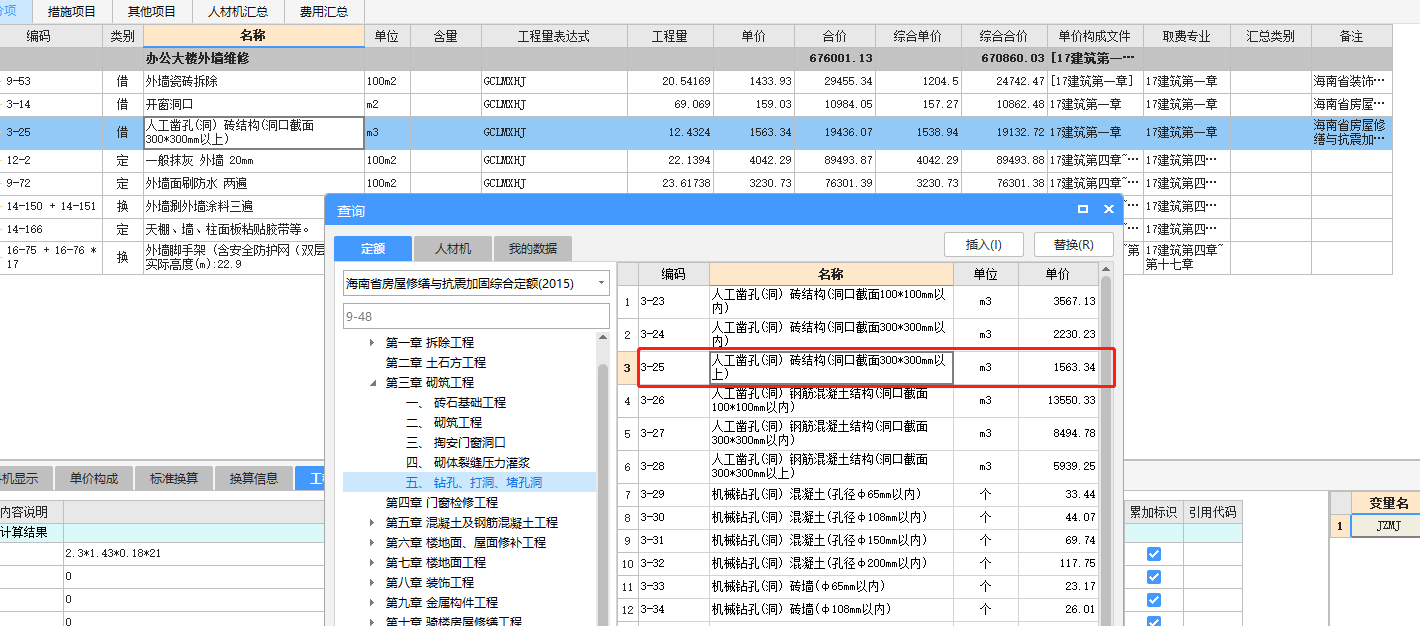Expand the 第七章 楼地面工程 node

[372, 562]
